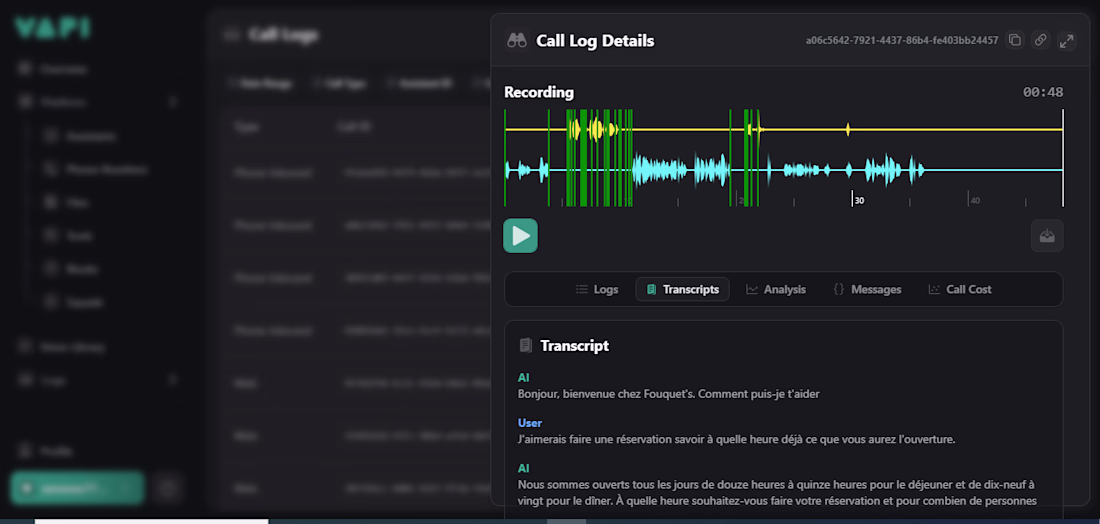Collapse the Platform section in background sidebar
The height and width of the screenshot is (524, 1100).
click(x=173, y=102)
